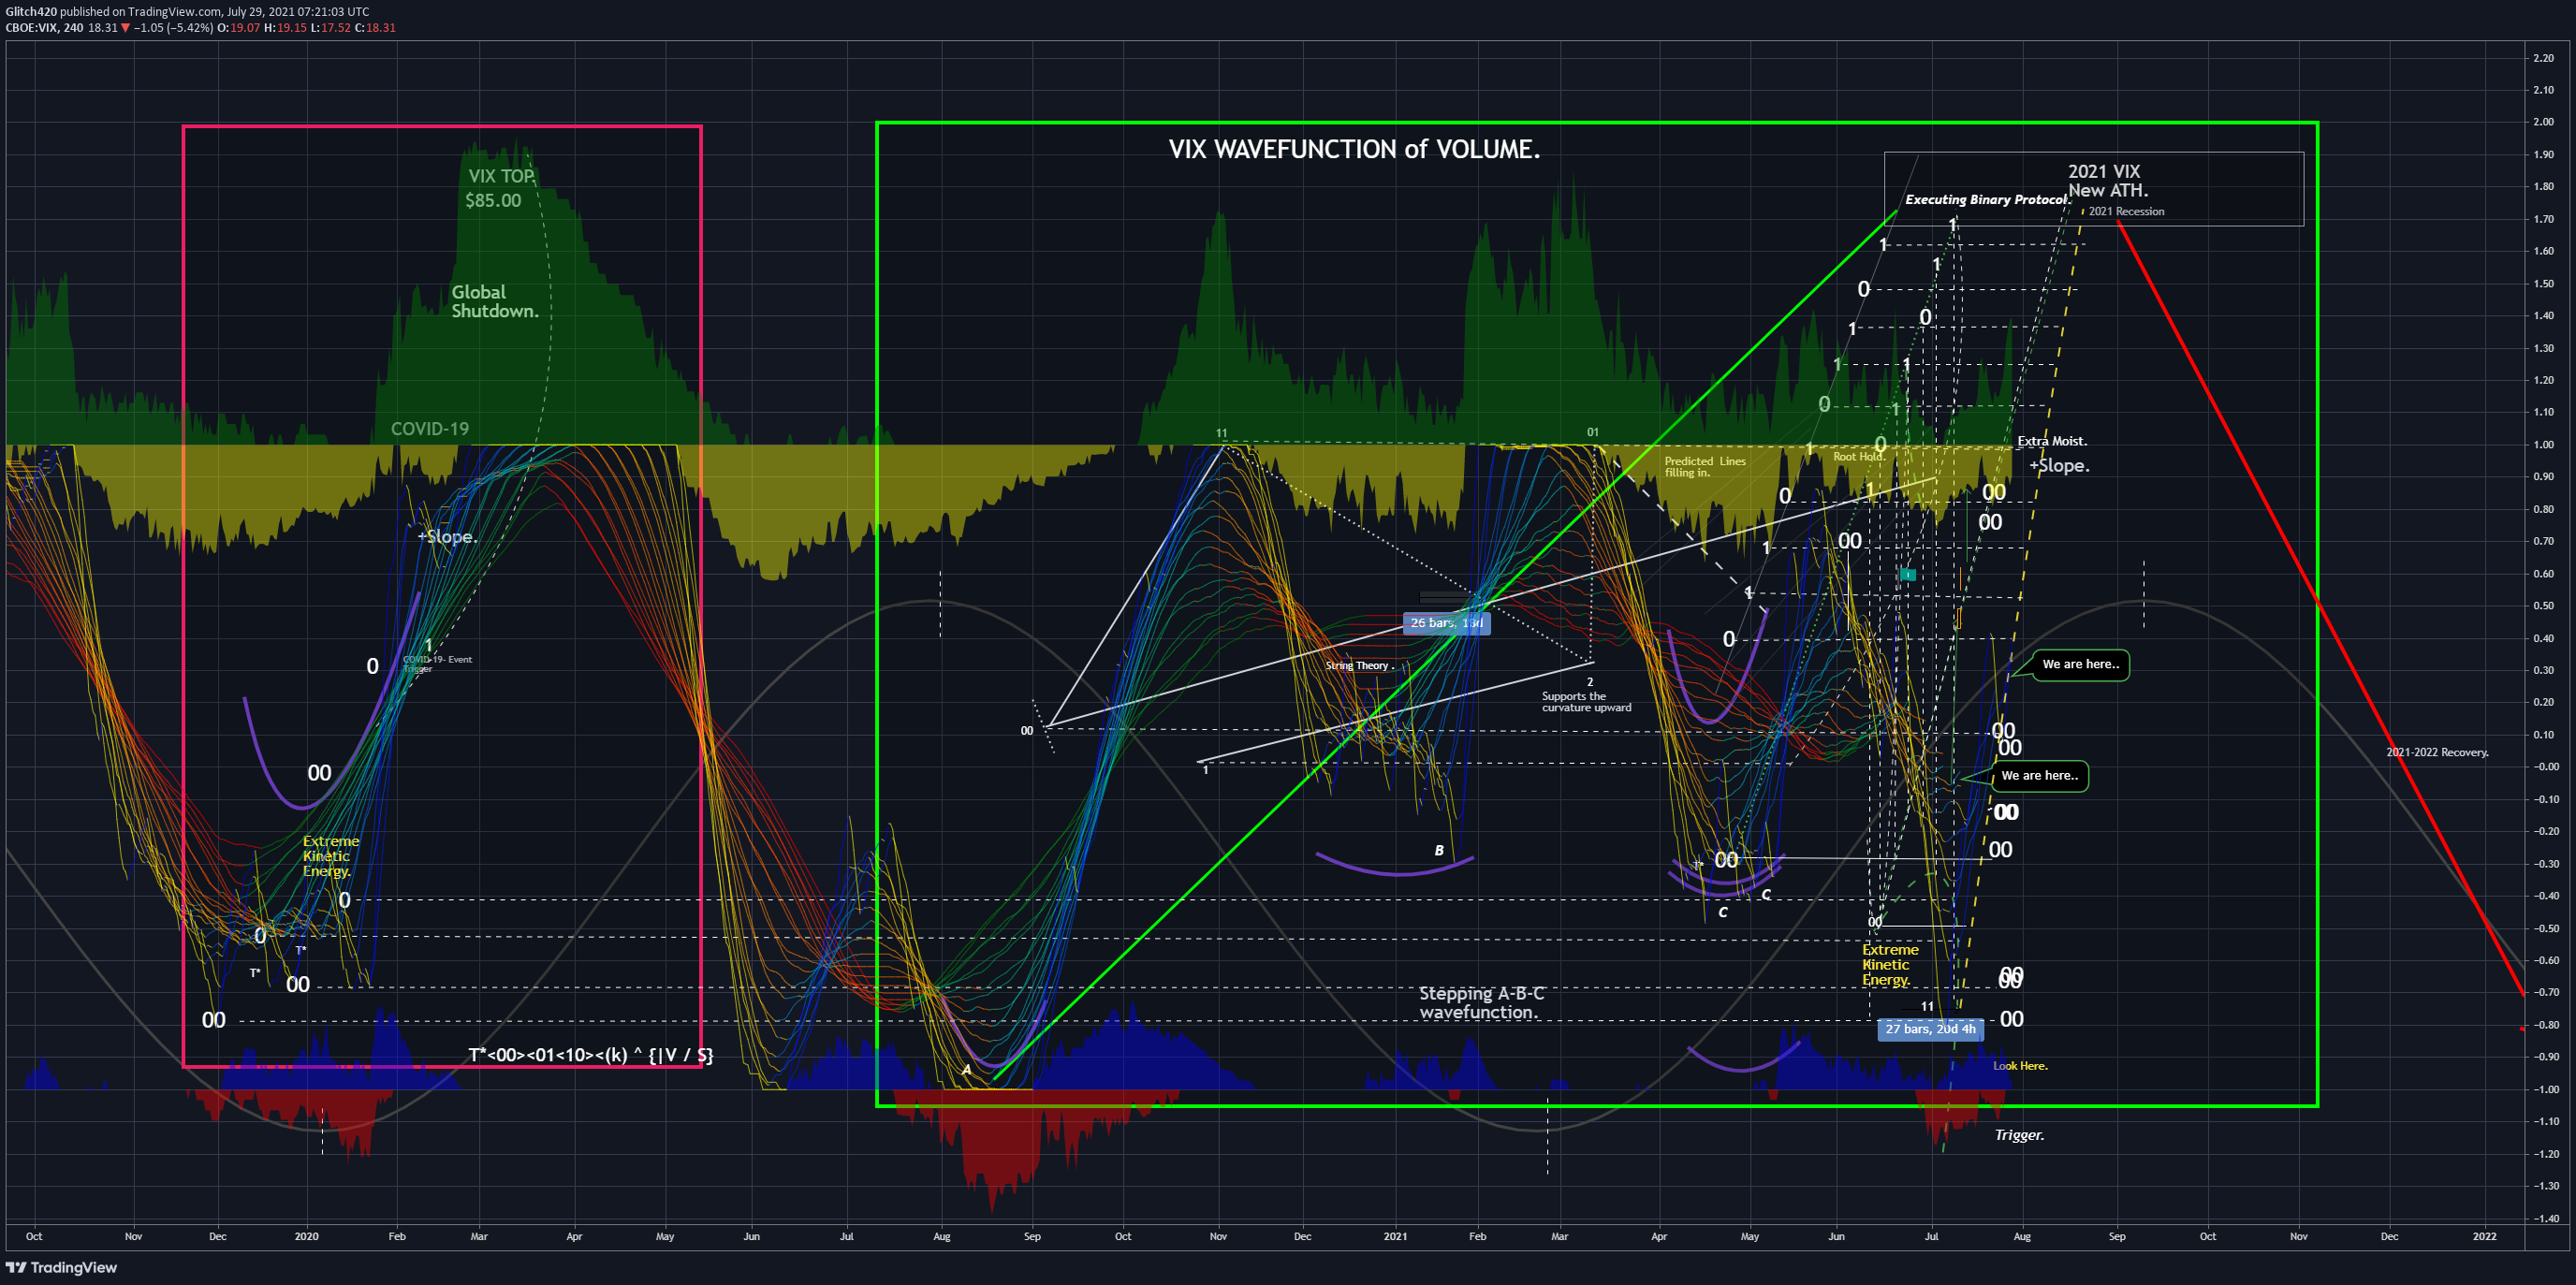Click the 2.20 value on price axis
This screenshot has height=1285, width=2576.
2543,58
